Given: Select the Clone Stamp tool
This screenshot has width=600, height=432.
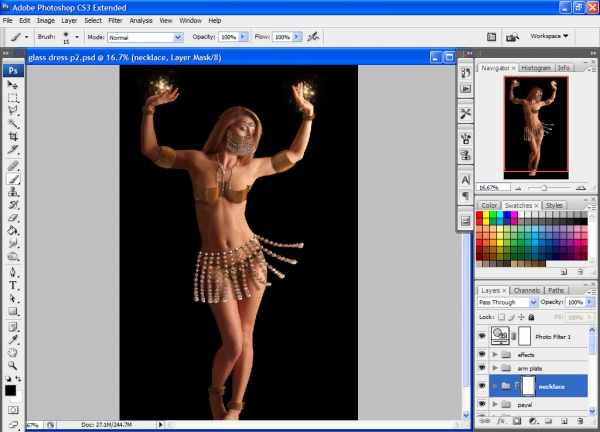Looking at the screenshot, I should click(13, 192).
